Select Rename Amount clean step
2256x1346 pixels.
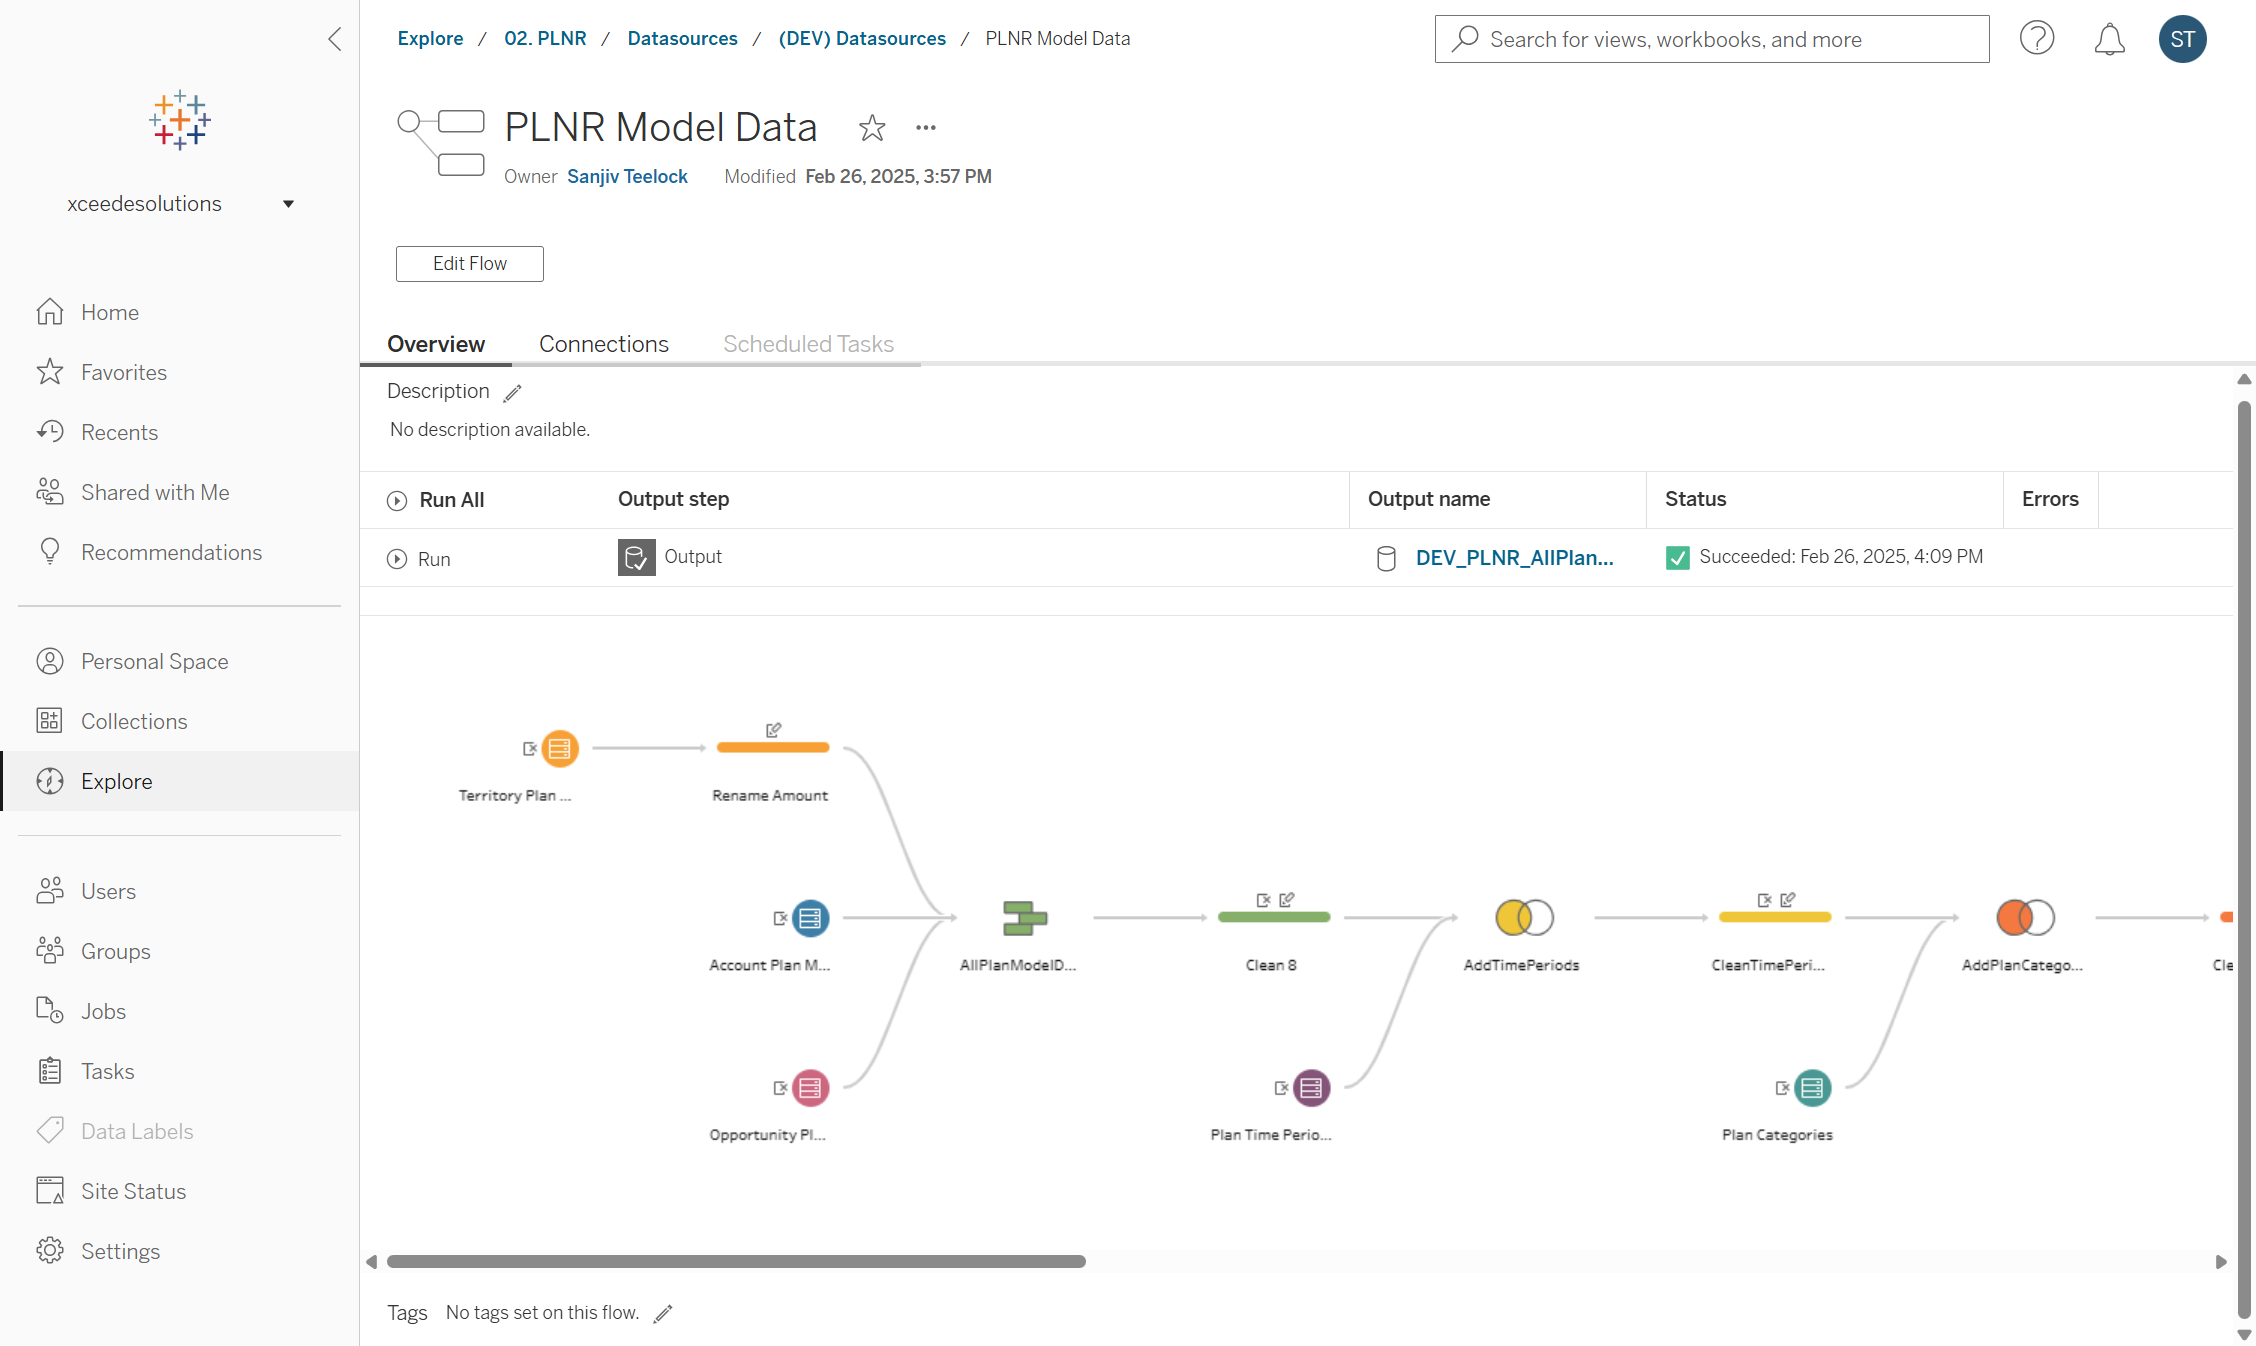pos(773,747)
